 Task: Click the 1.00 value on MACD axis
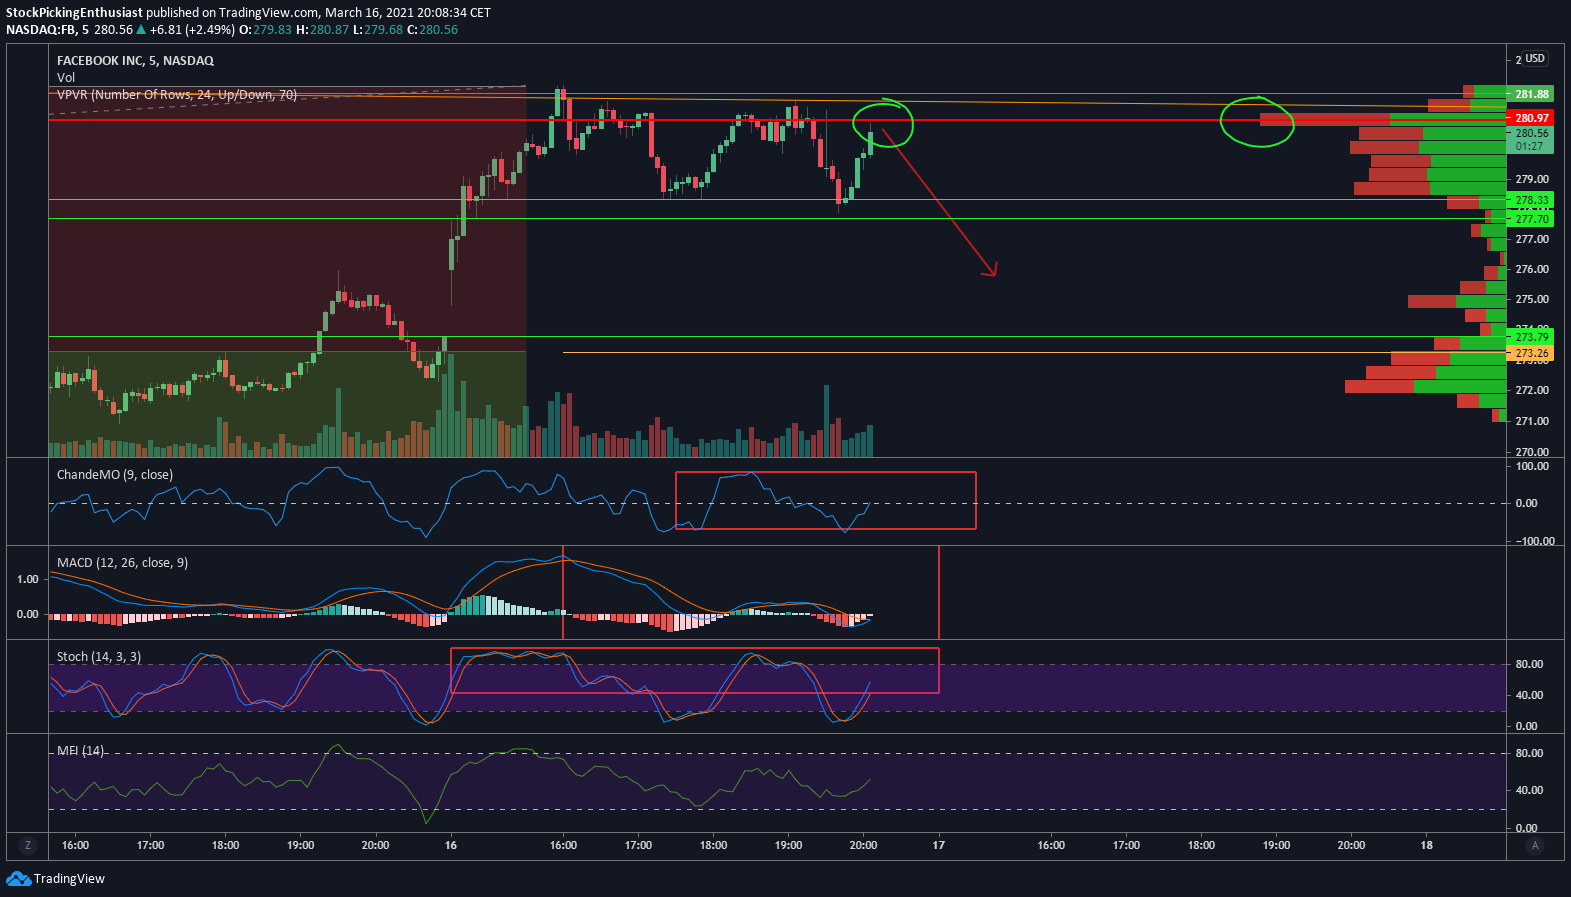pos(28,580)
